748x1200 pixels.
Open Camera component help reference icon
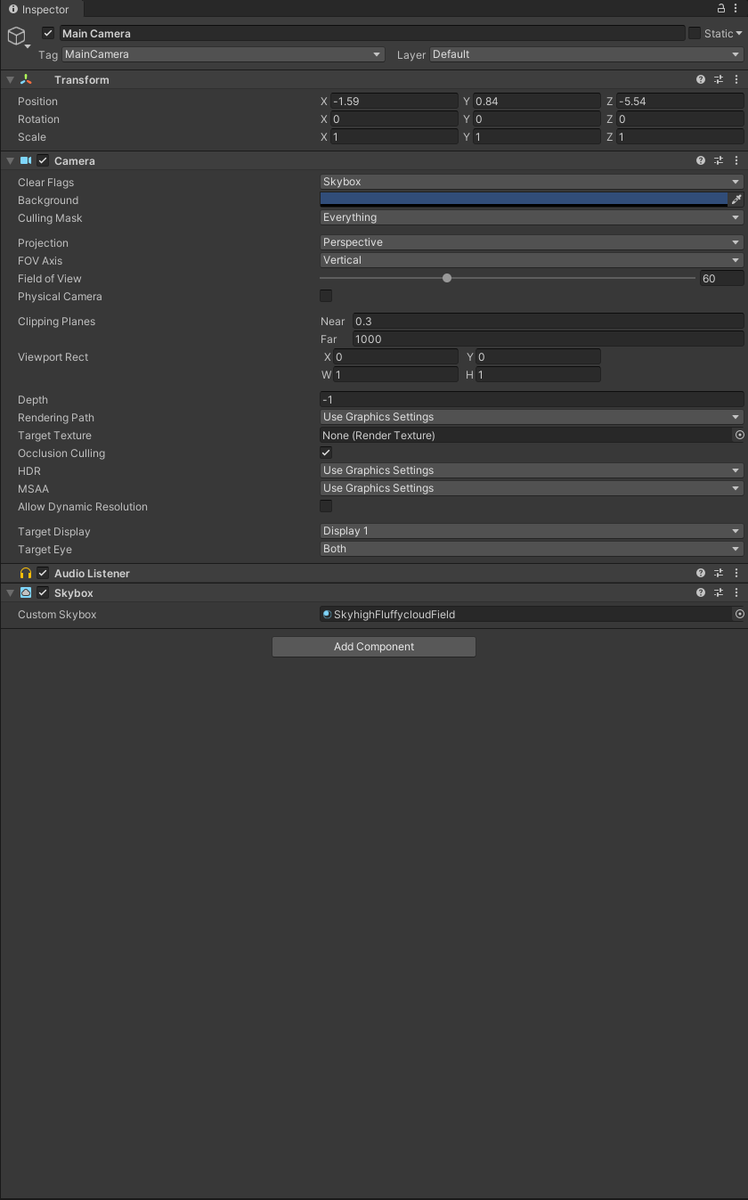[x=701, y=161]
